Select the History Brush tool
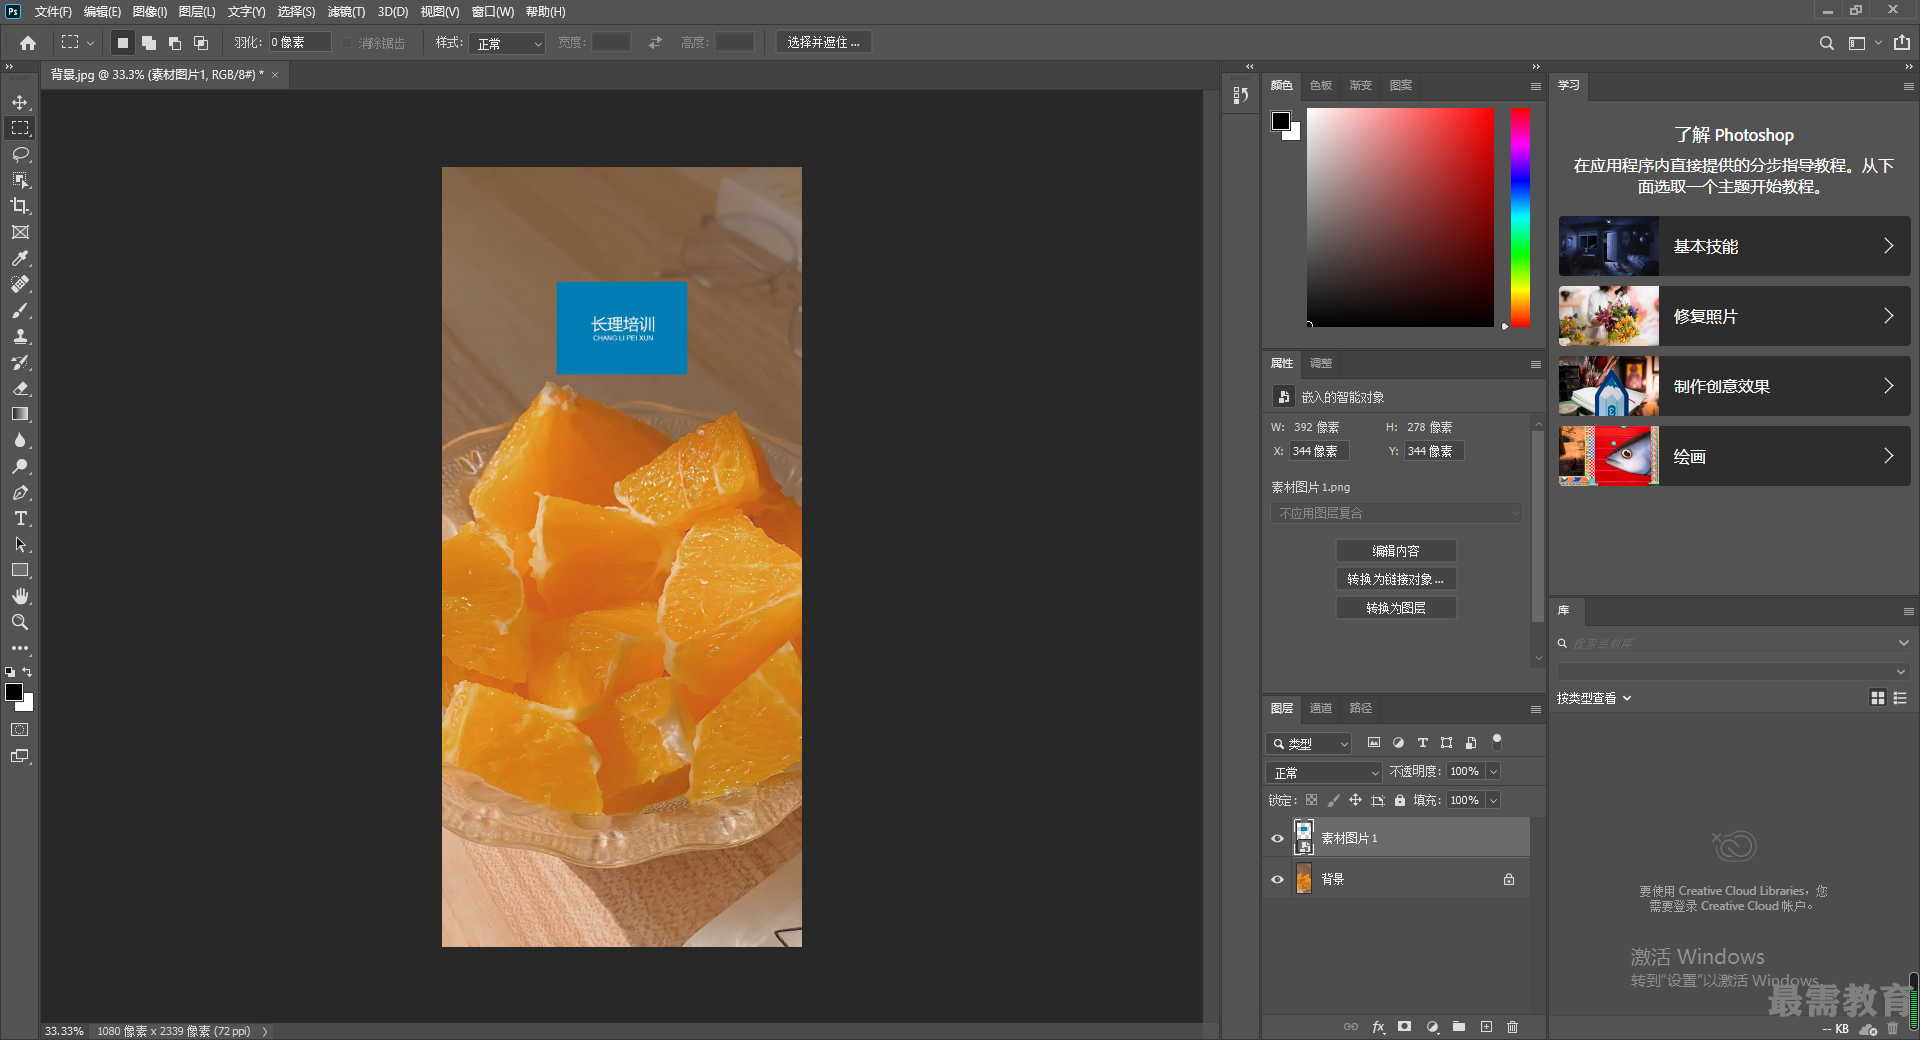This screenshot has width=1920, height=1040. pyautogui.click(x=20, y=362)
